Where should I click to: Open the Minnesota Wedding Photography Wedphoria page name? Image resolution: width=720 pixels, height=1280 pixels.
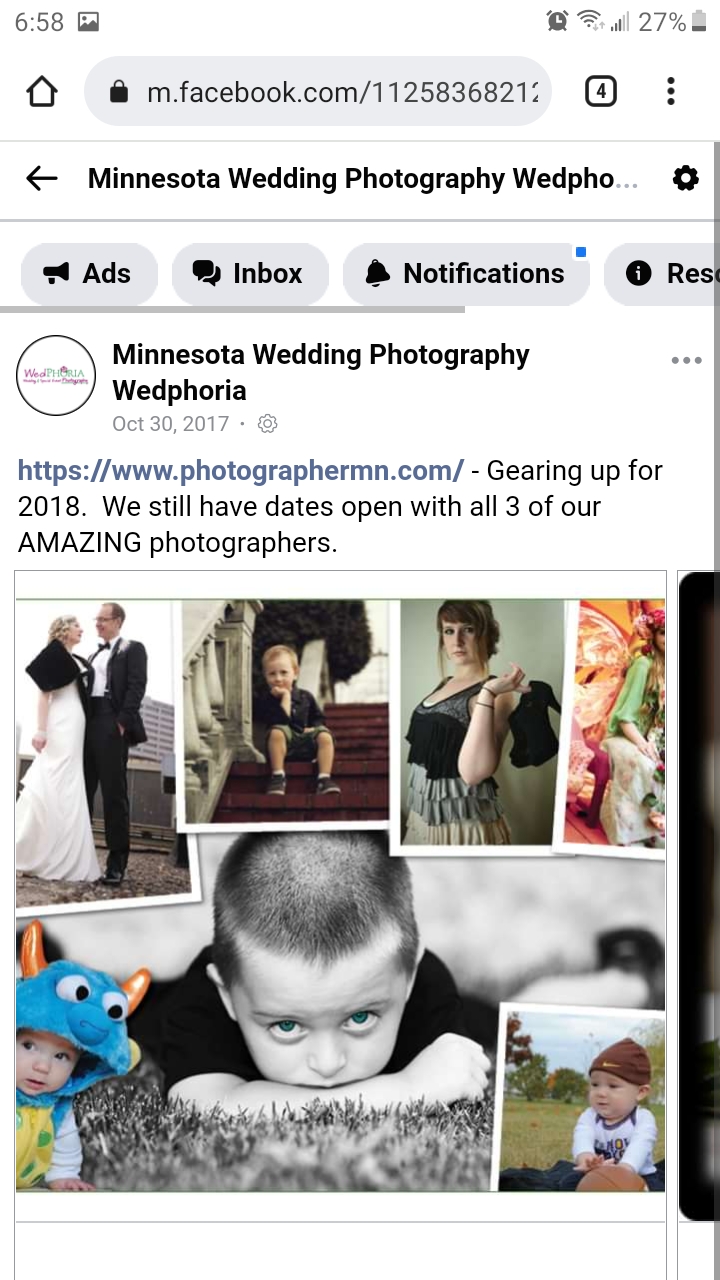click(x=321, y=372)
